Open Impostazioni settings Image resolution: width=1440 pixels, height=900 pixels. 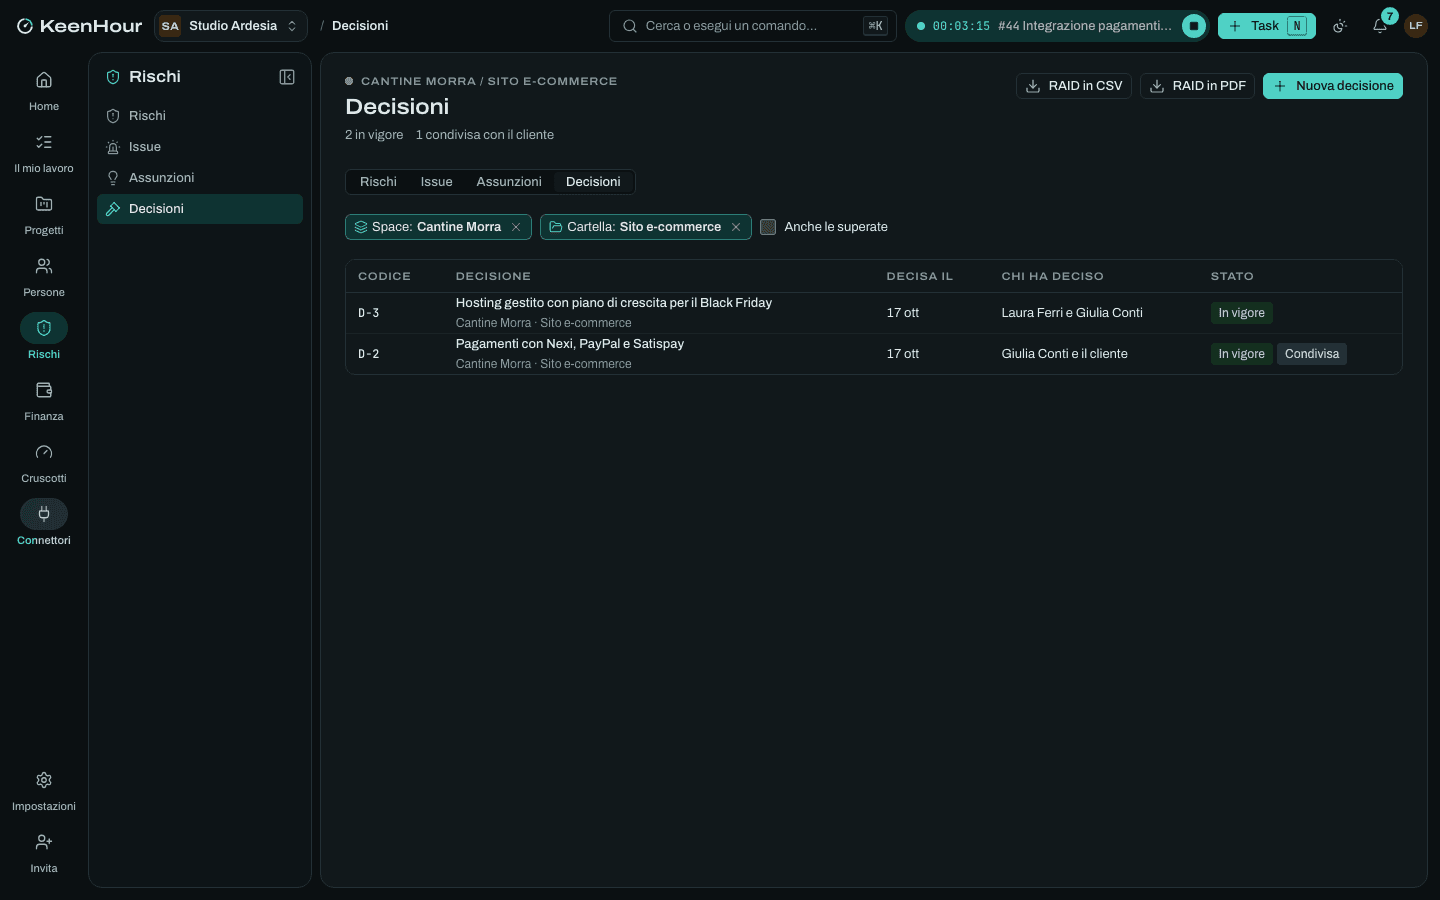44,791
